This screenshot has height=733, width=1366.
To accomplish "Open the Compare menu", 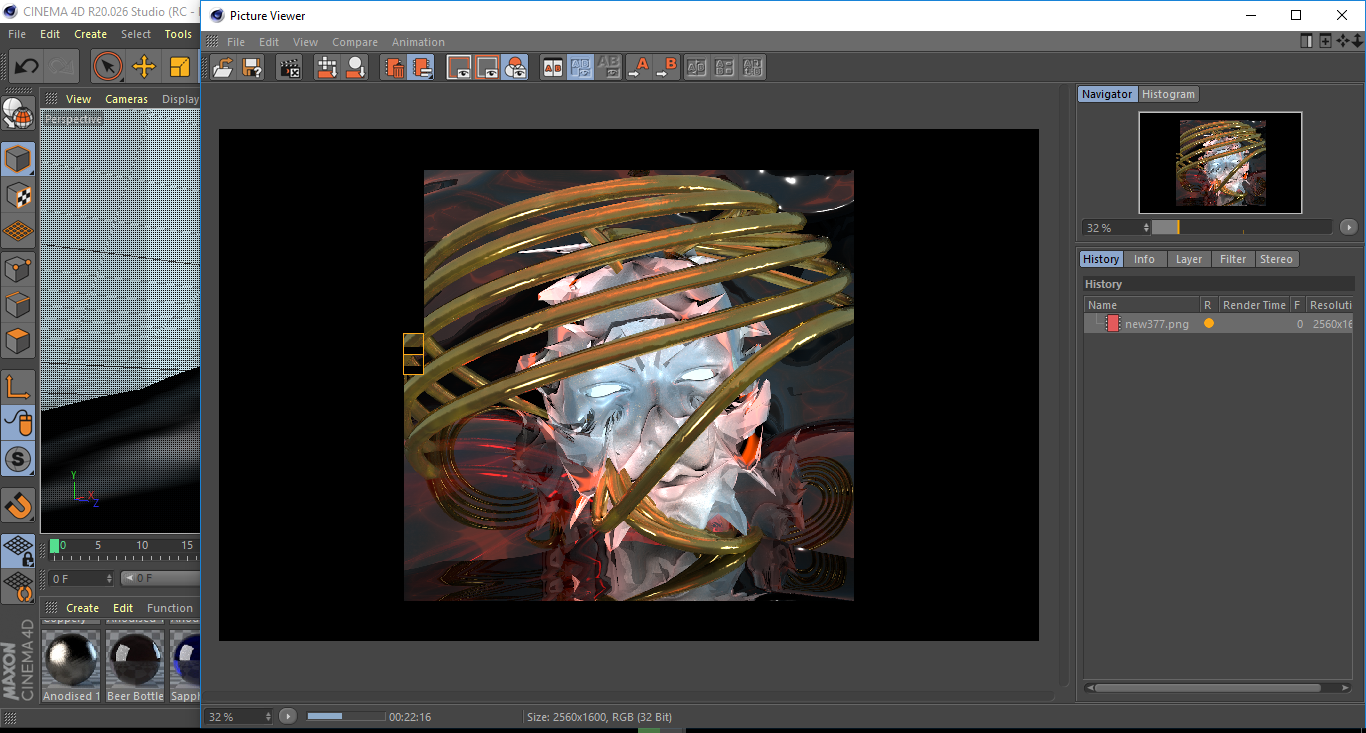I will pyautogui.click(x=355, y=42).
